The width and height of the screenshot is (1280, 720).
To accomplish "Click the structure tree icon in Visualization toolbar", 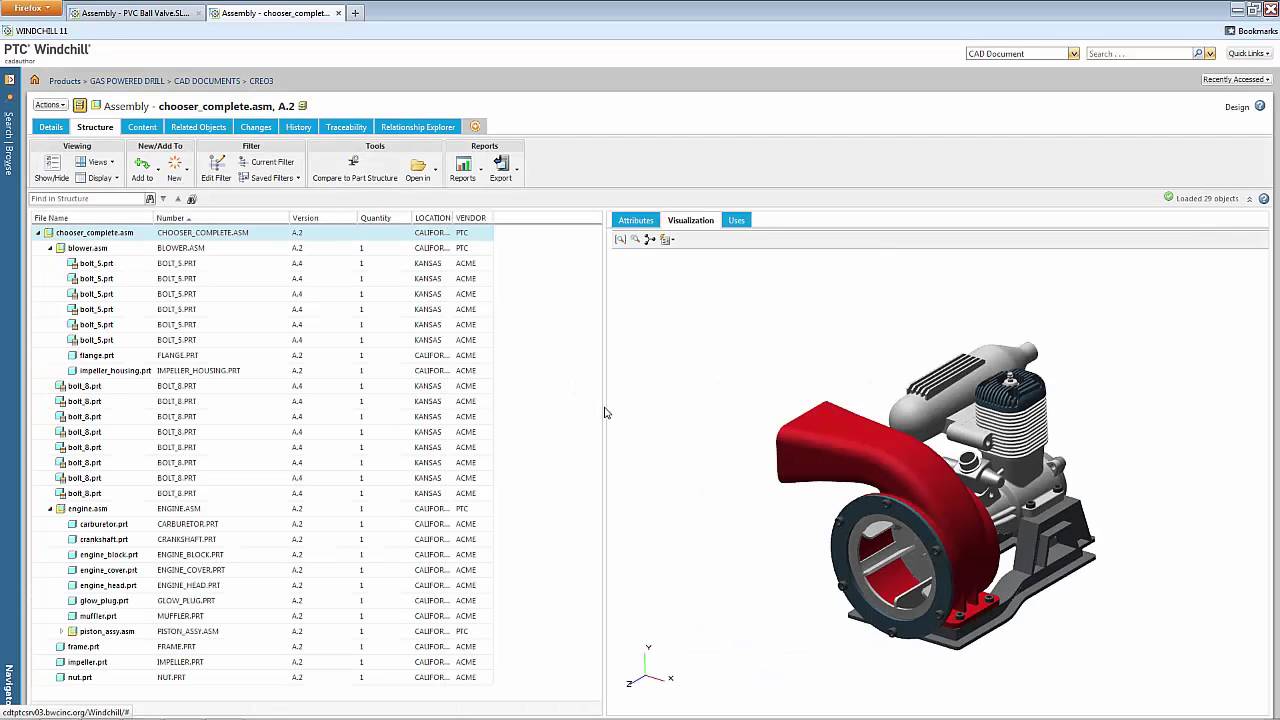I will (650, 239).
